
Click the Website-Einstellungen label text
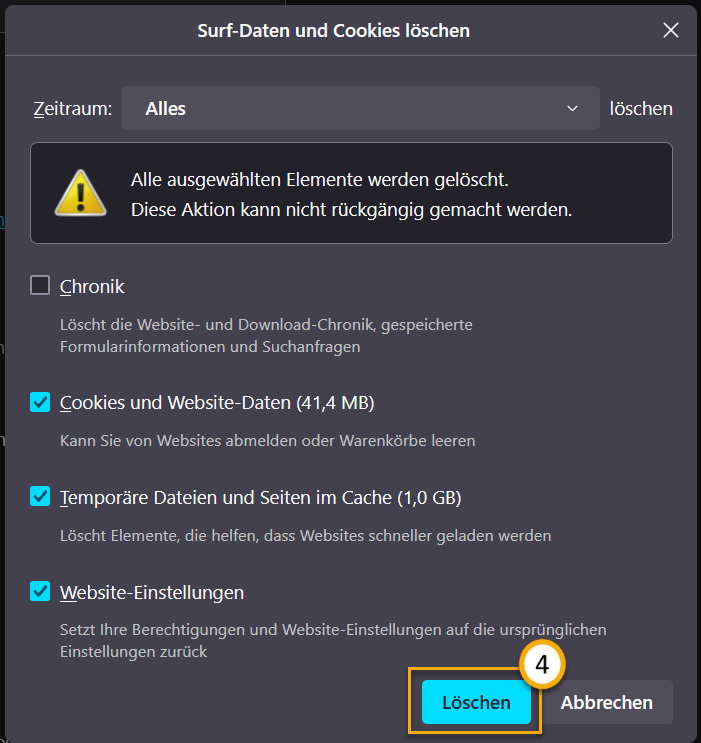[x=152, y=592]
